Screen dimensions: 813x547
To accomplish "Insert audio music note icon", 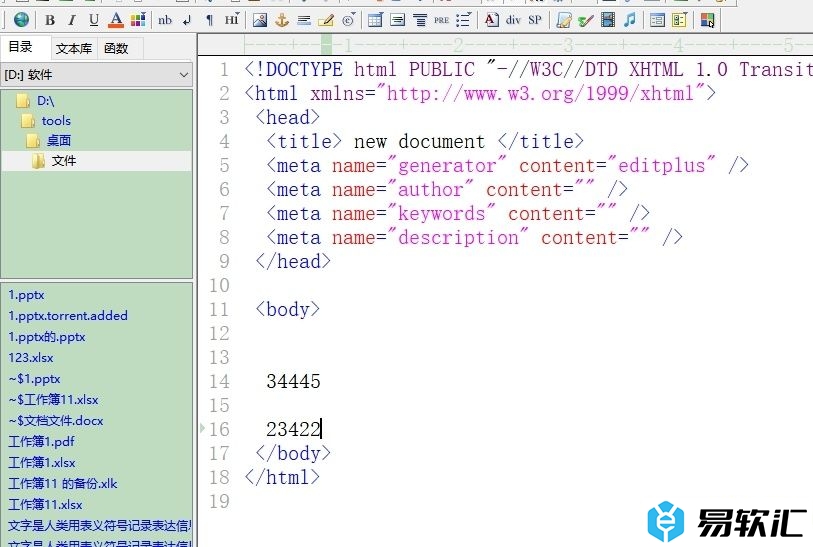I will pos(630,20).
